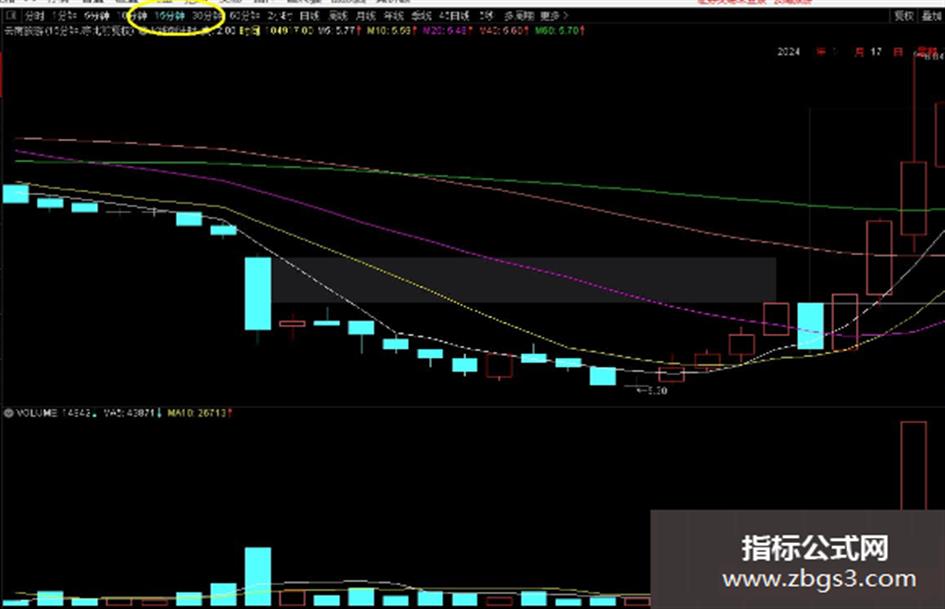The height and width of the screenshot is (609, 945).
Task: Switch to the 周线 weekly chart tab
Action: (338, 16)
